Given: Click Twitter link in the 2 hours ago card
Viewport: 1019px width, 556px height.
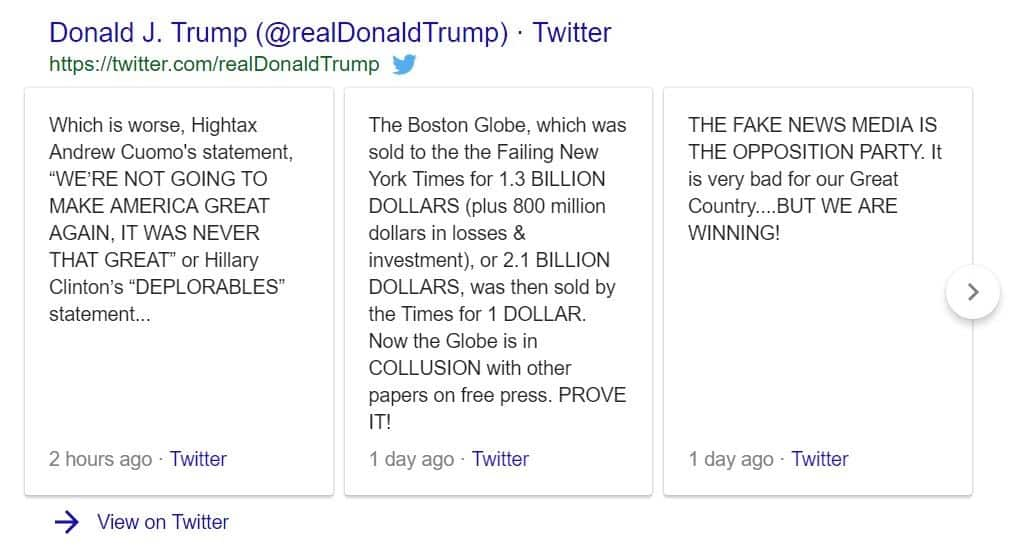Looking at the screenshot, I should tap(198, 459).
